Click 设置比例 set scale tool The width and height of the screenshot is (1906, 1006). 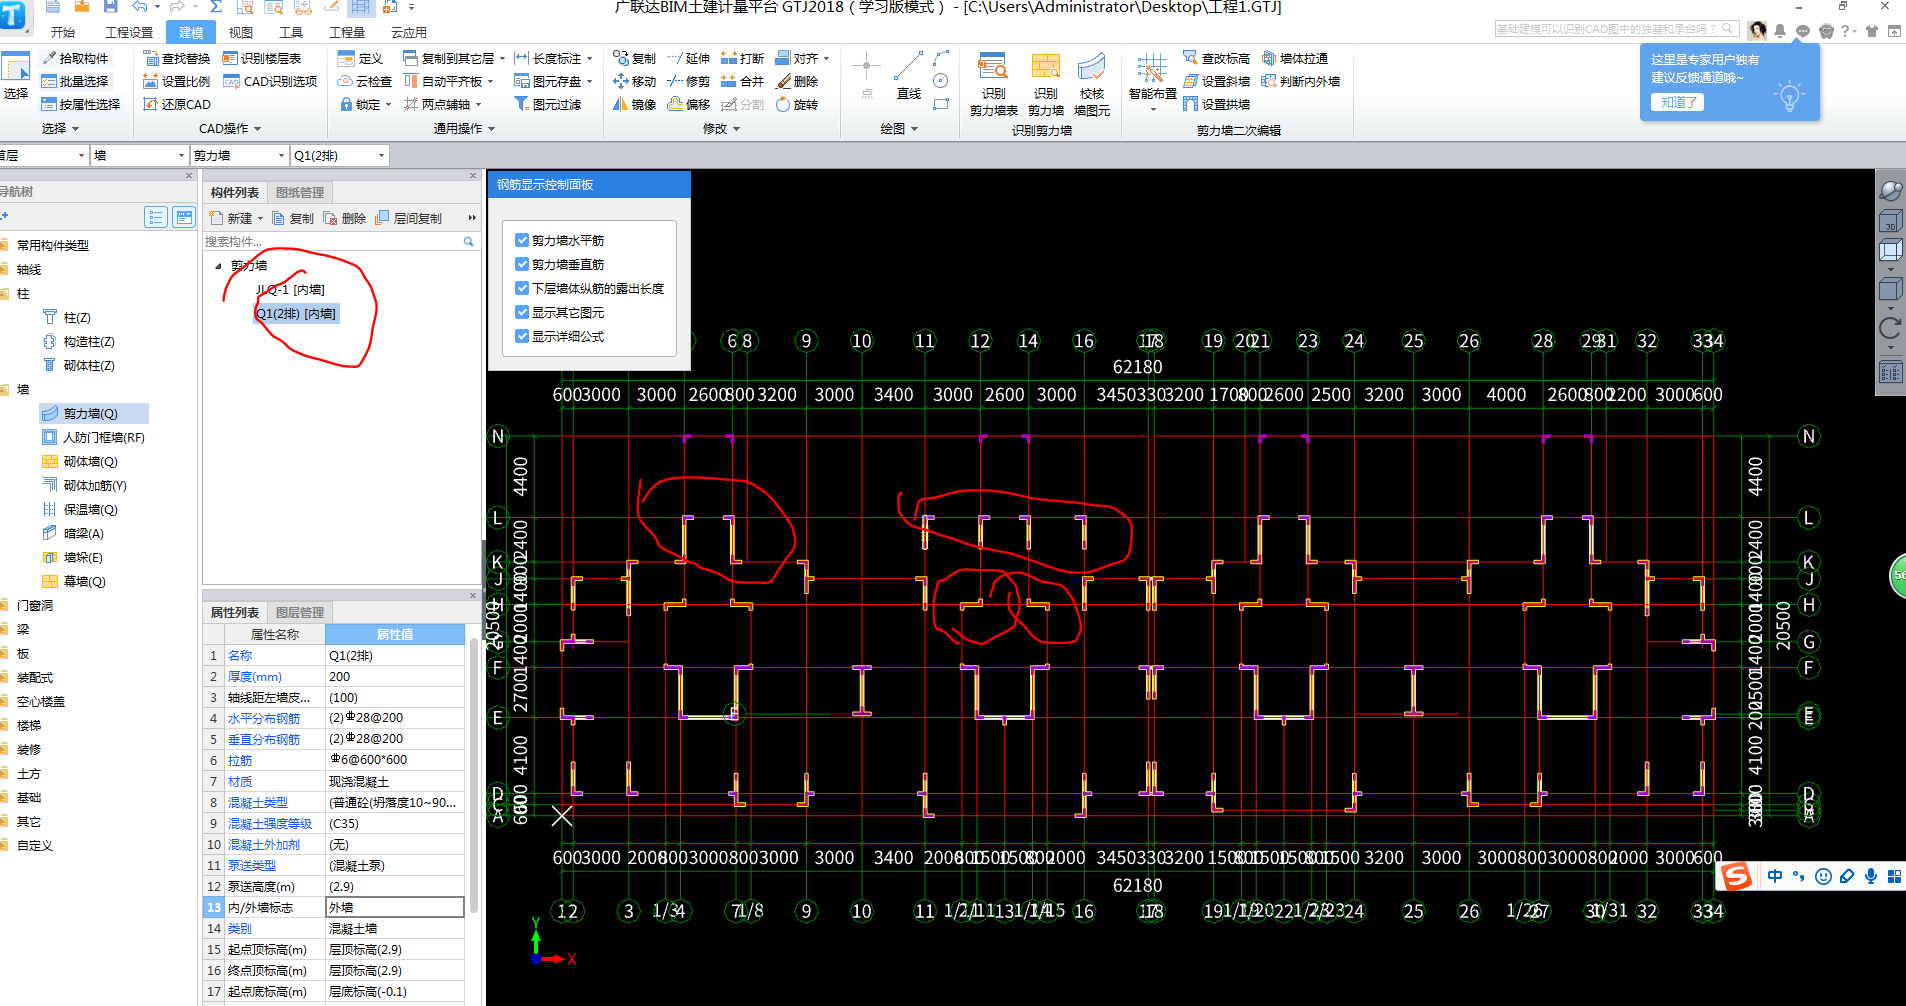[x=177, y=81]
